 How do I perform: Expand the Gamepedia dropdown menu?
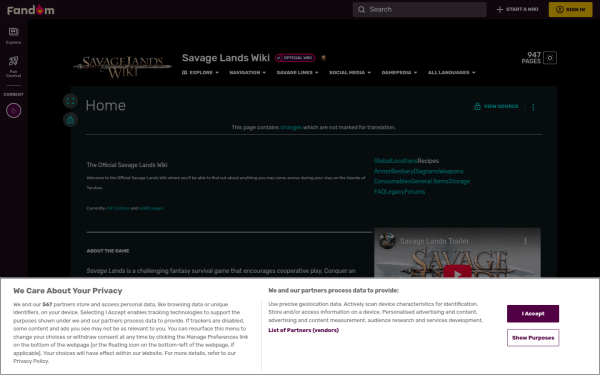point(399,72)
